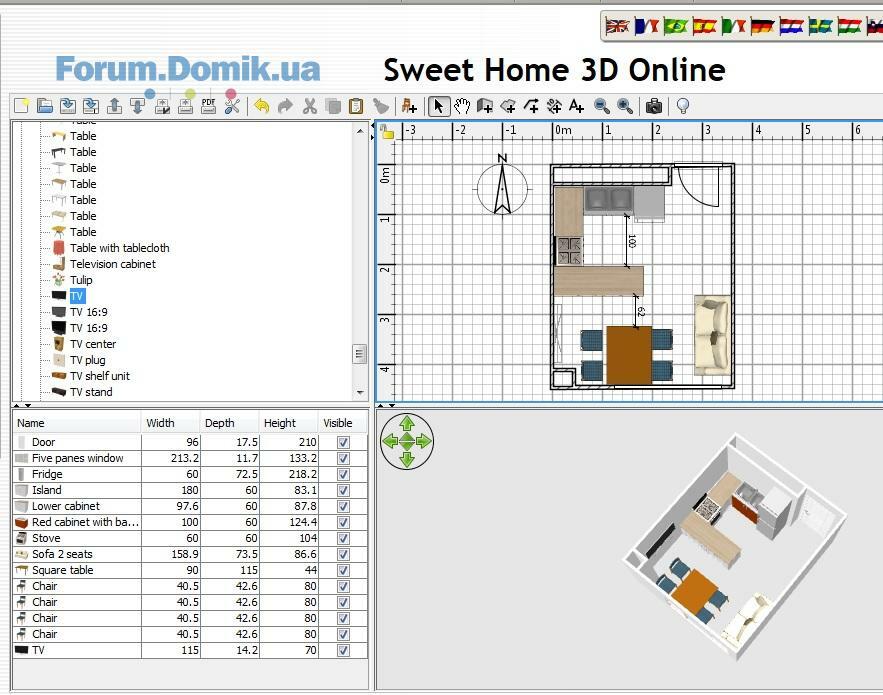Click the 3D view green right arrow
The width and height of the screenshot is (883, 695).
tap(425, 441)
